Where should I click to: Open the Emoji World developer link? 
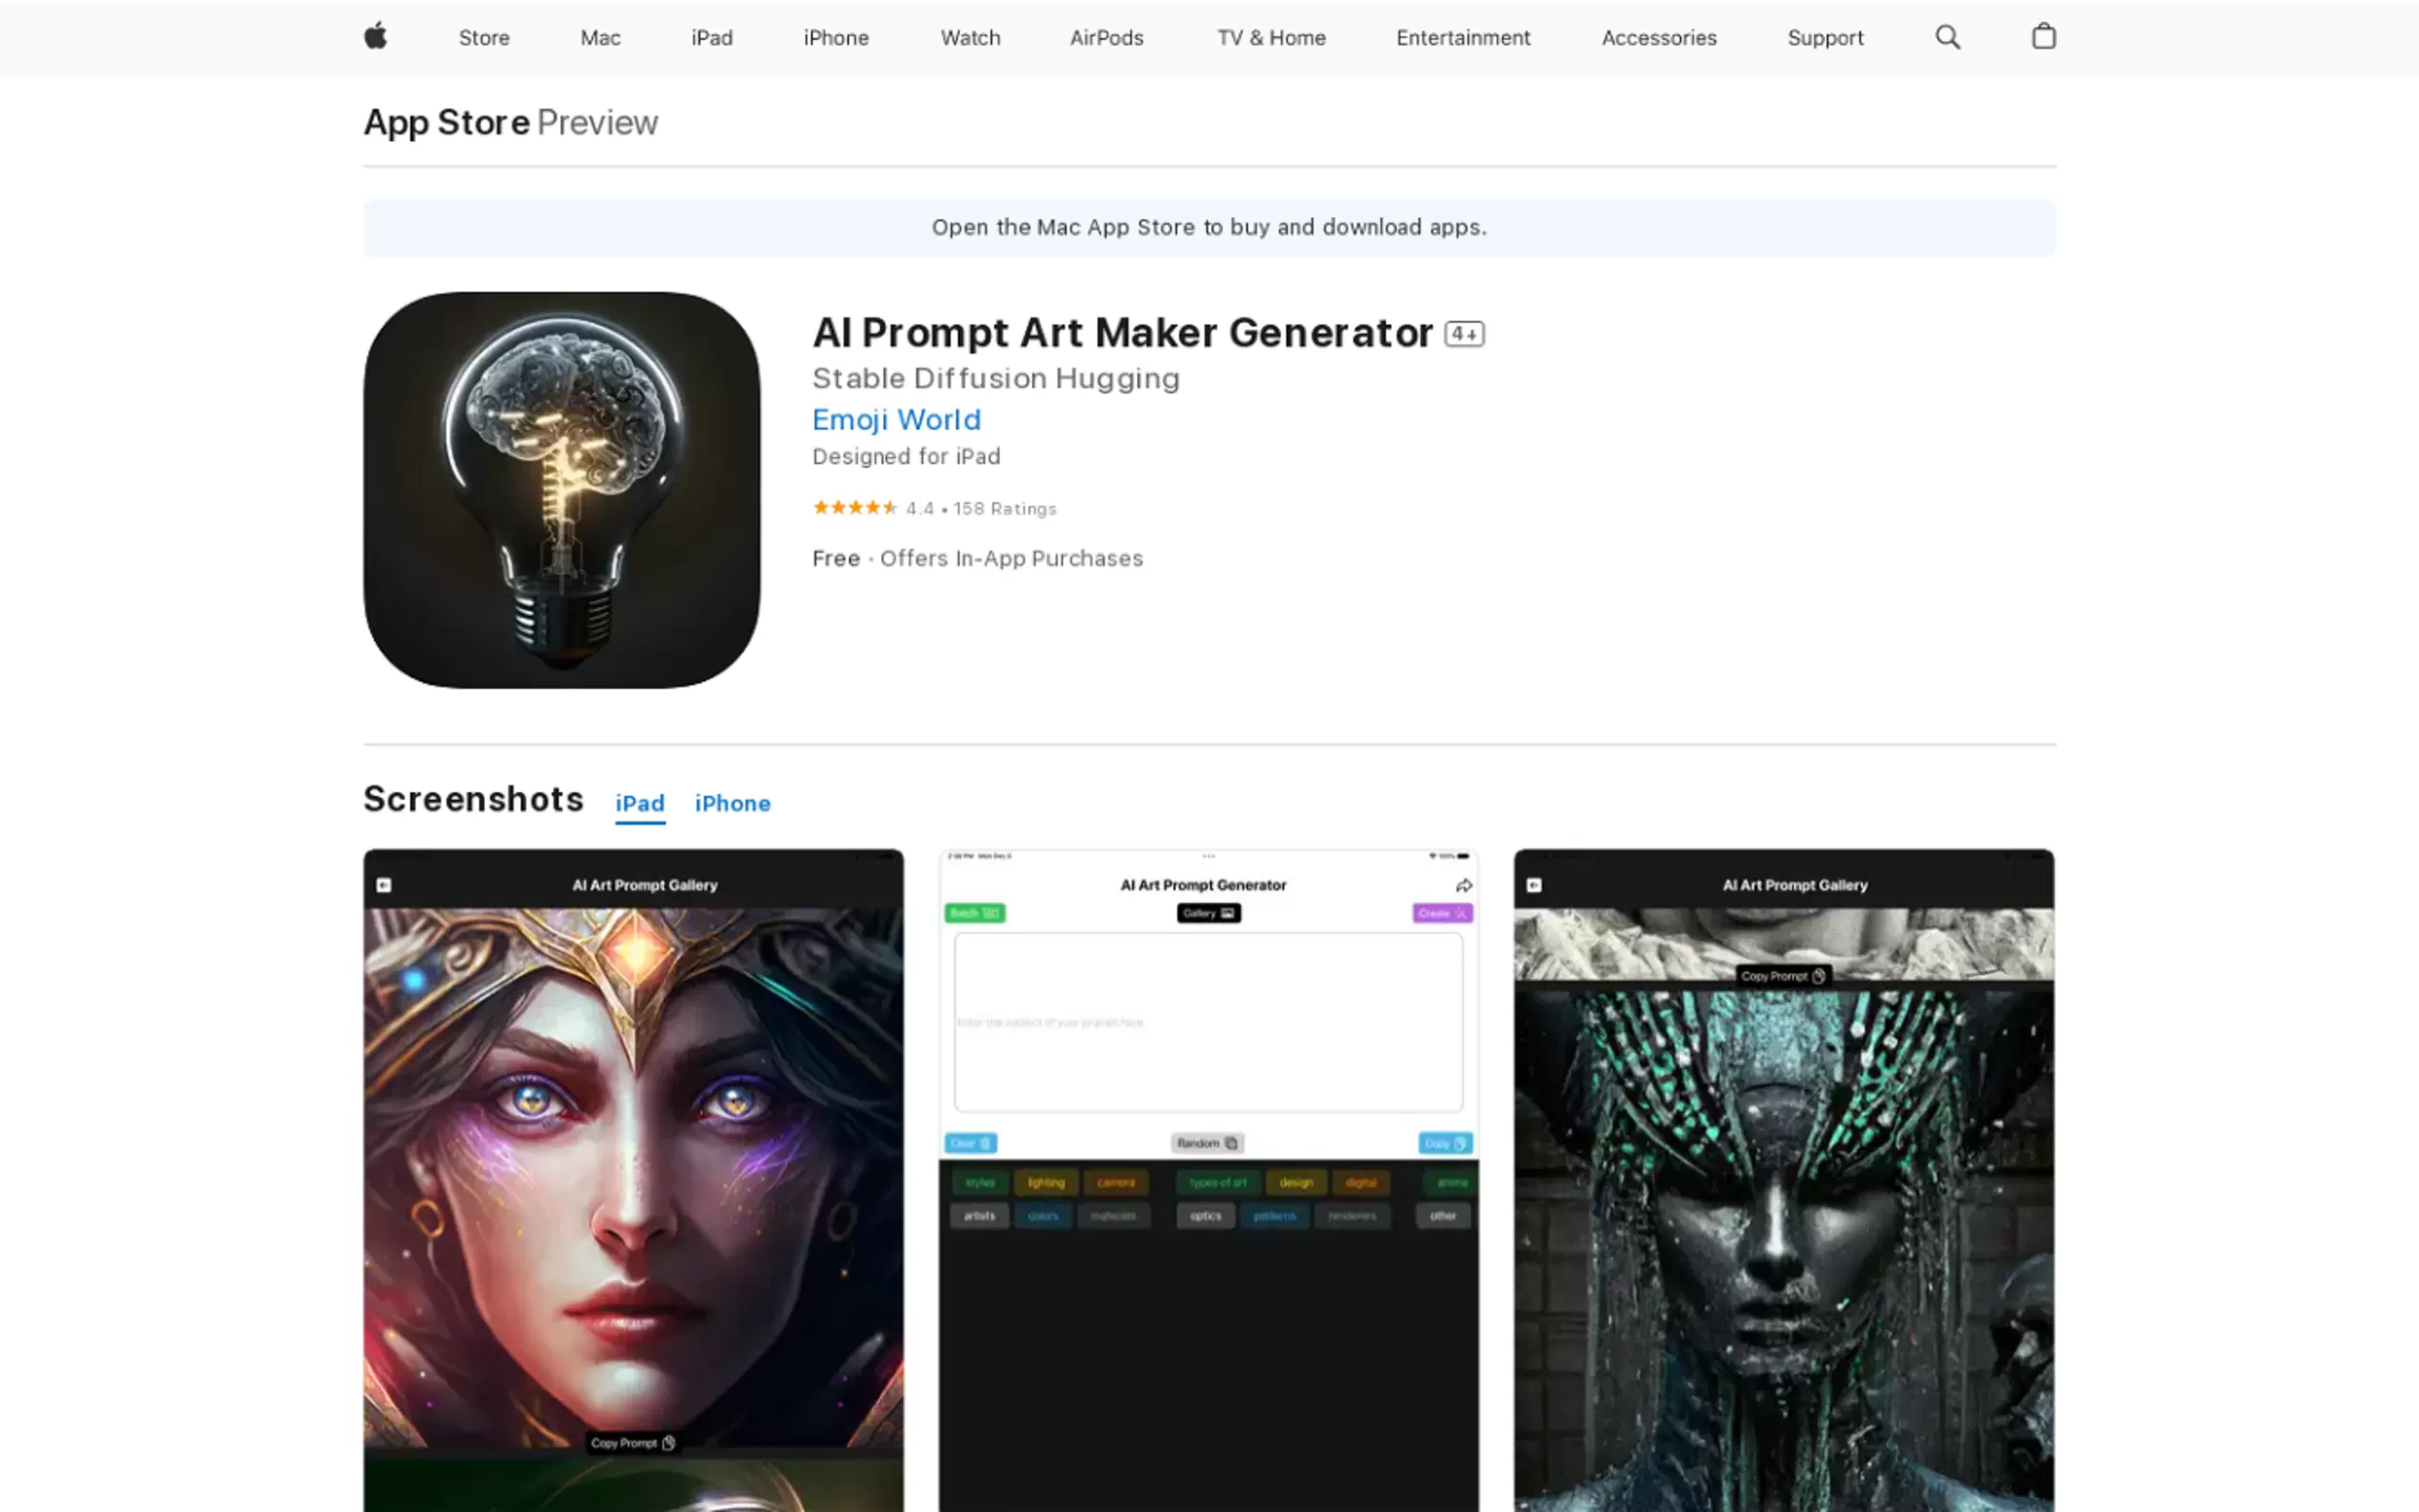pyautogui.click(x=896, y=419)
